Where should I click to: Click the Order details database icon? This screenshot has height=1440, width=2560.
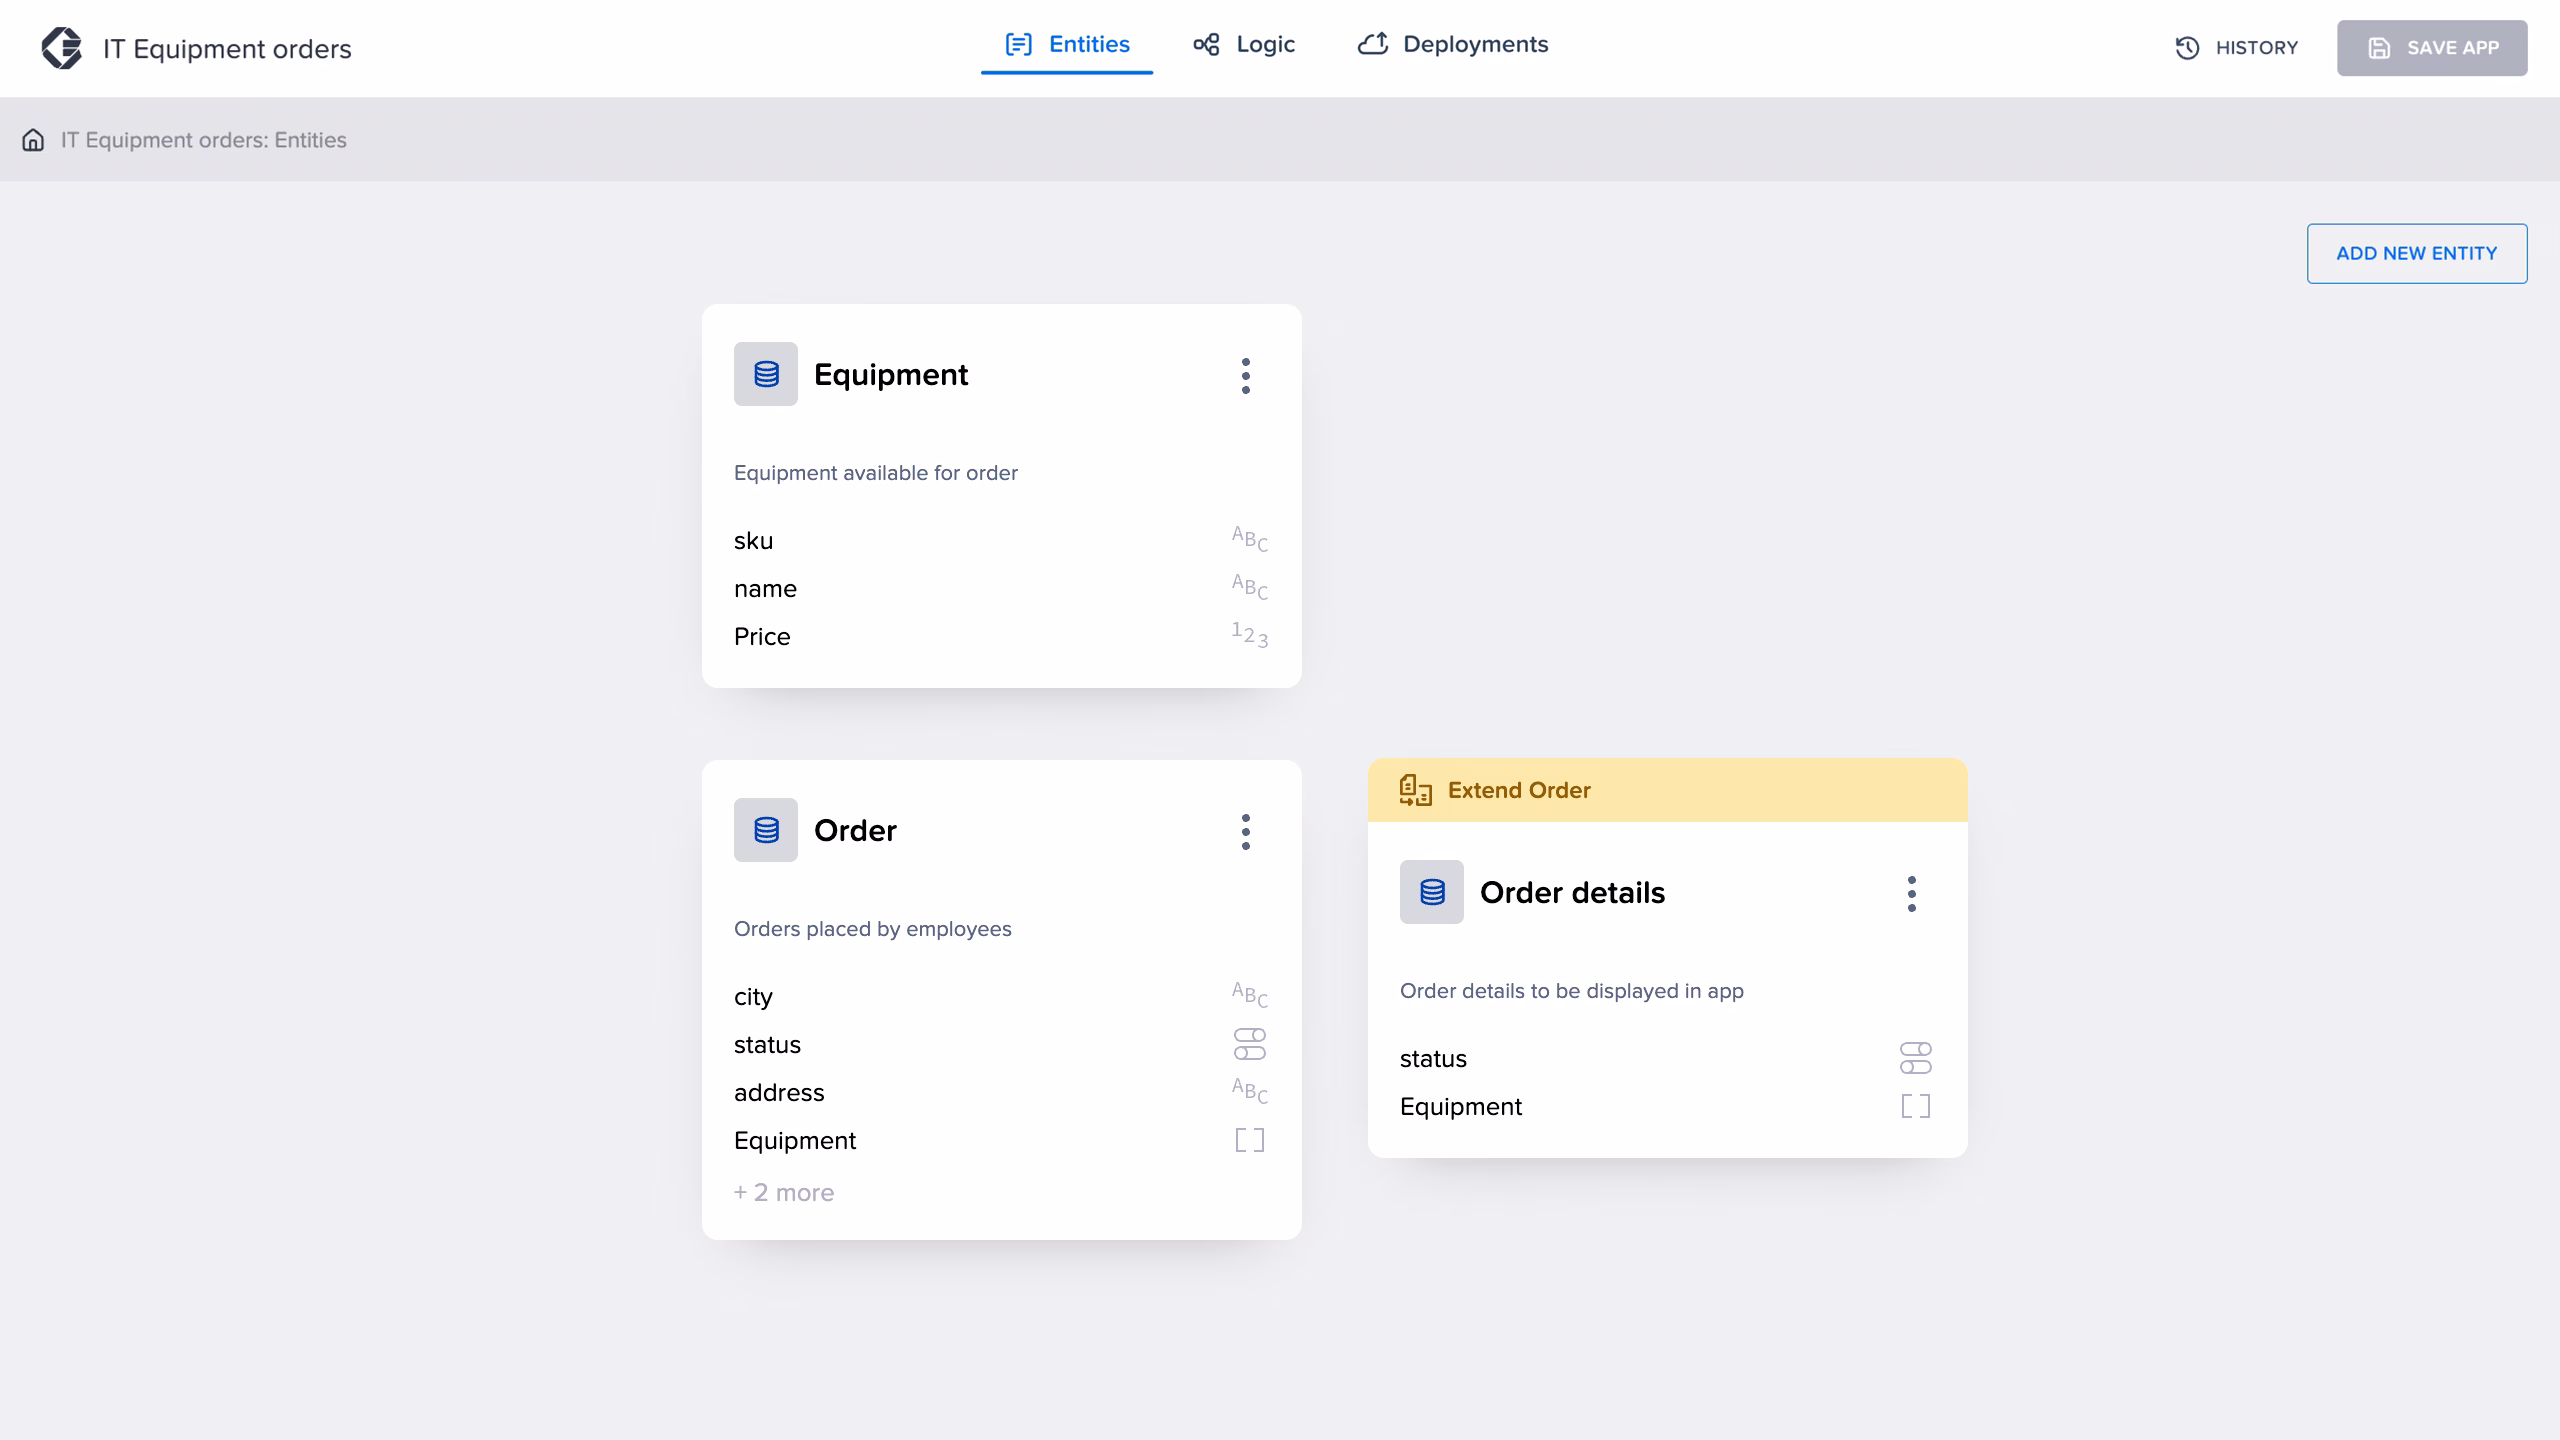pyautogui.click(x=1432, y=892)
